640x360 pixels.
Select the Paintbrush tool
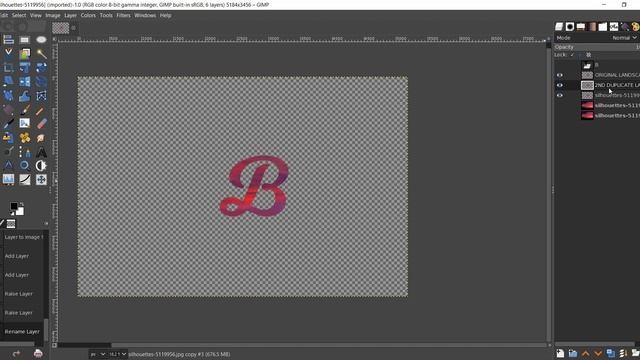click(x=24, y=110)
